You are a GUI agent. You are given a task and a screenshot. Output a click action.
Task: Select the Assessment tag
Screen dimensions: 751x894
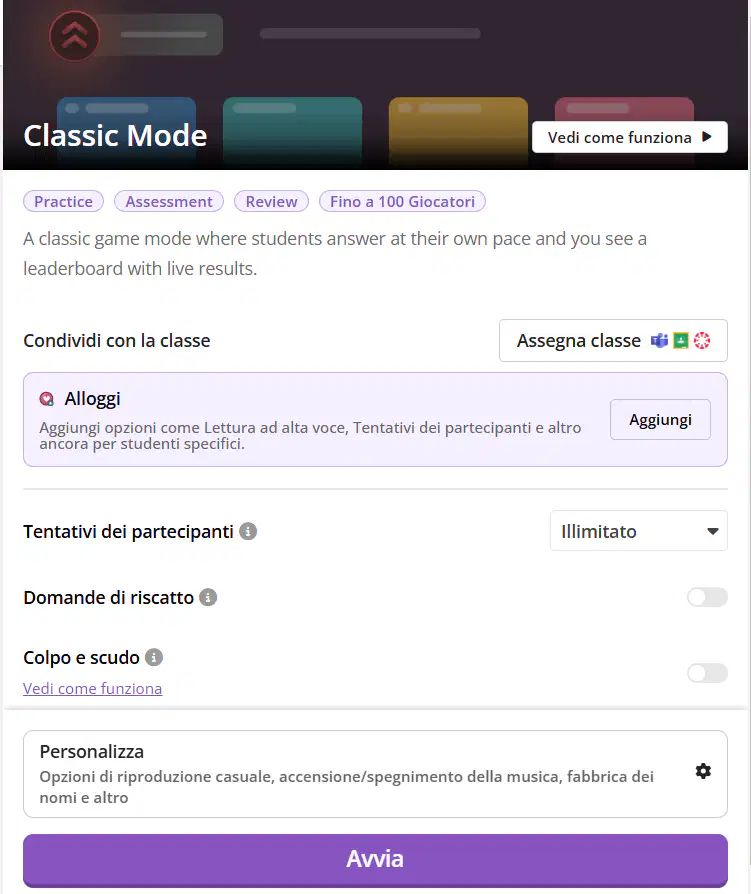click(169, 201)
